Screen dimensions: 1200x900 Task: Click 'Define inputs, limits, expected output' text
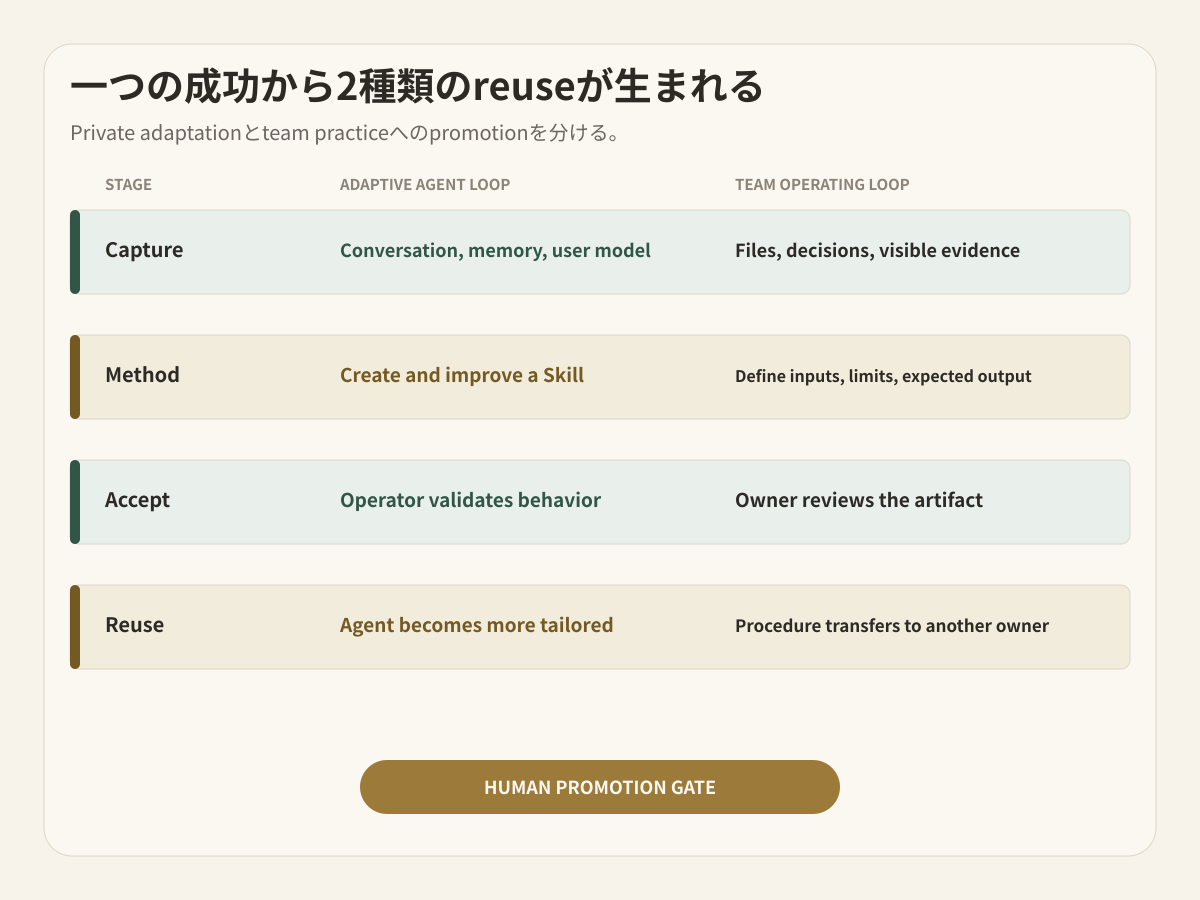click(883, 377)
